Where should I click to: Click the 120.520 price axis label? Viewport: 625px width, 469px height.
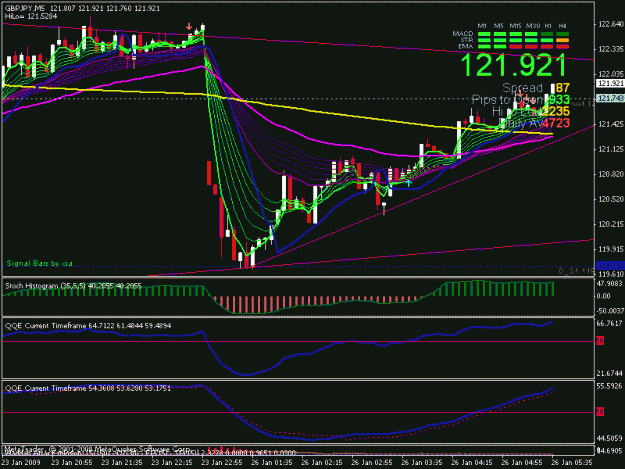(611, 199)
